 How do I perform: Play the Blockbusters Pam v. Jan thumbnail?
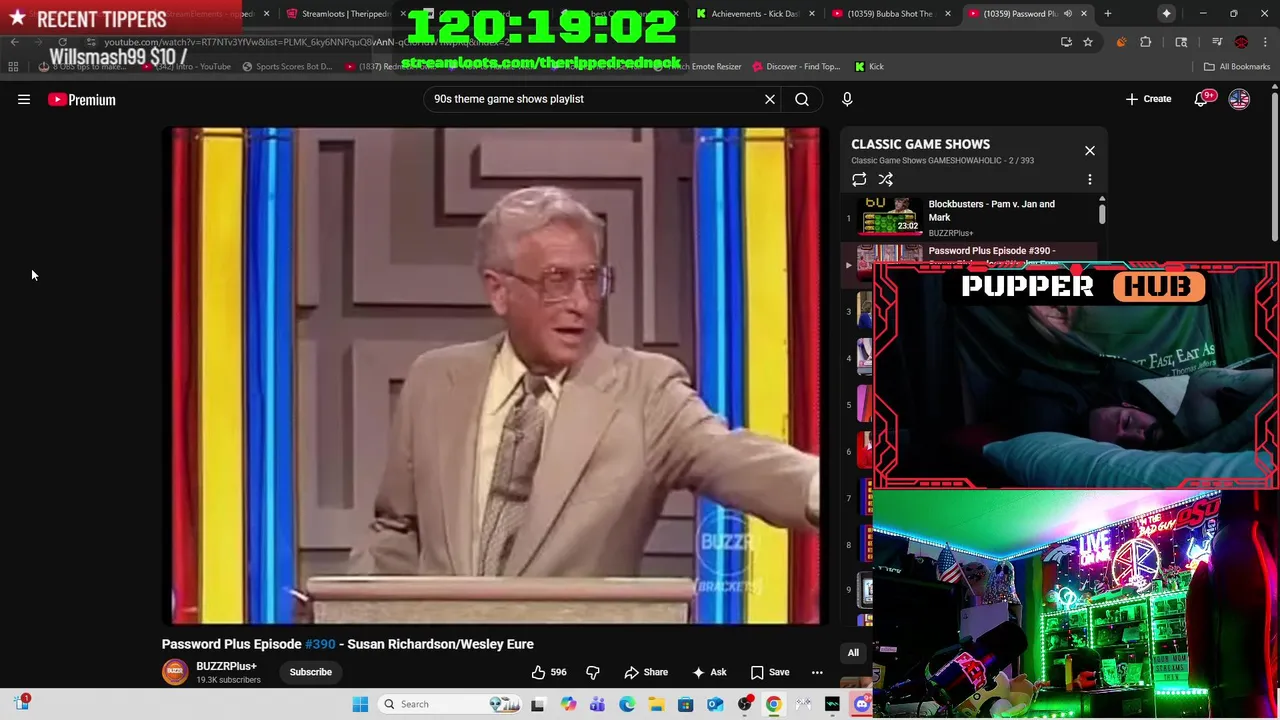pos(890,216)
